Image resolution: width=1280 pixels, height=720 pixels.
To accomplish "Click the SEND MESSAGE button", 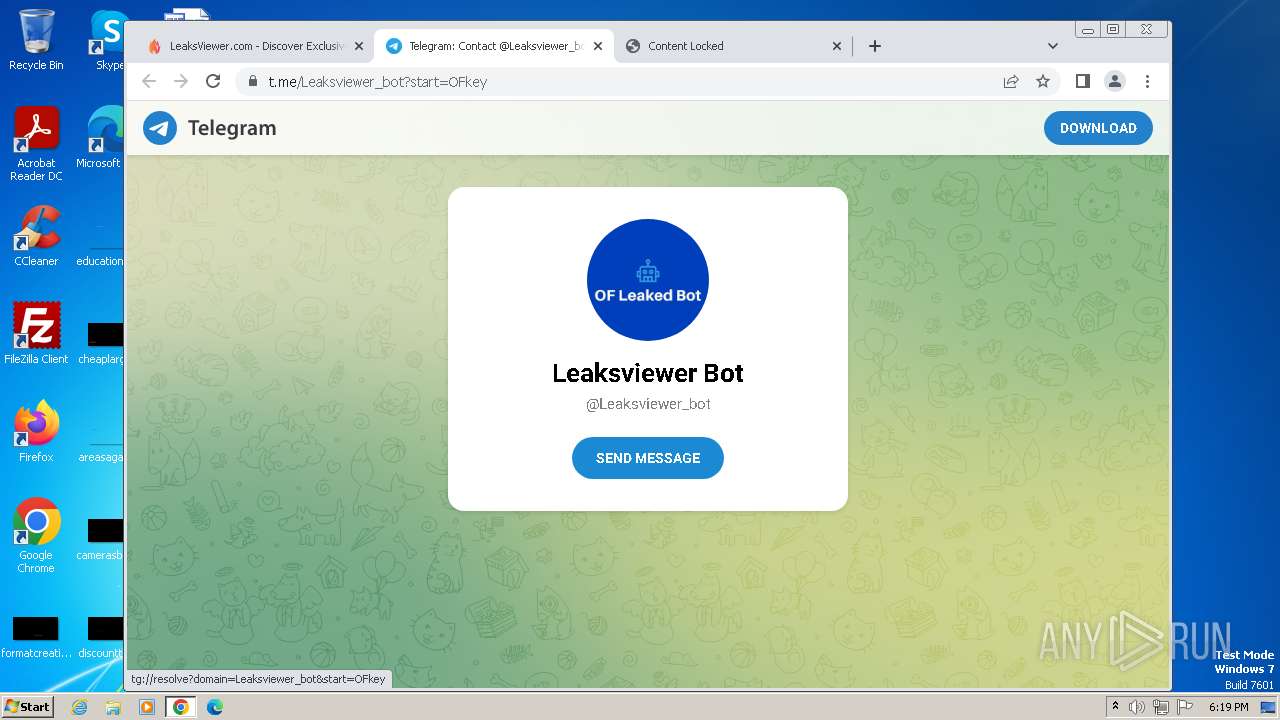I will 647,458.
